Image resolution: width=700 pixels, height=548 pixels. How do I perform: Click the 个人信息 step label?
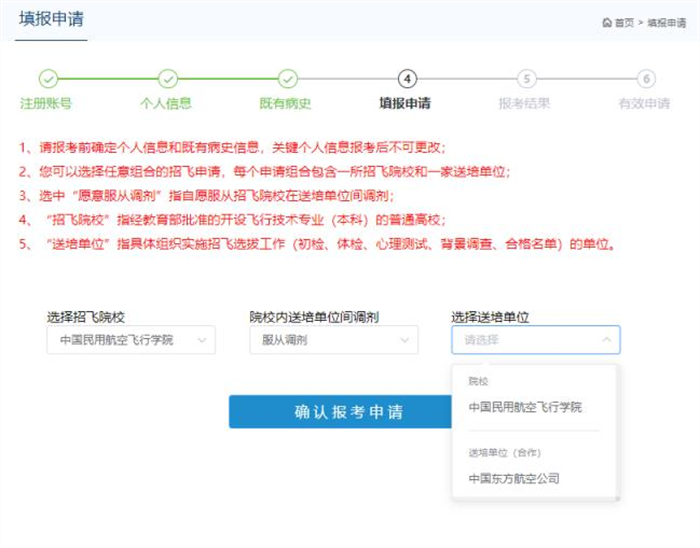(166, 103)
